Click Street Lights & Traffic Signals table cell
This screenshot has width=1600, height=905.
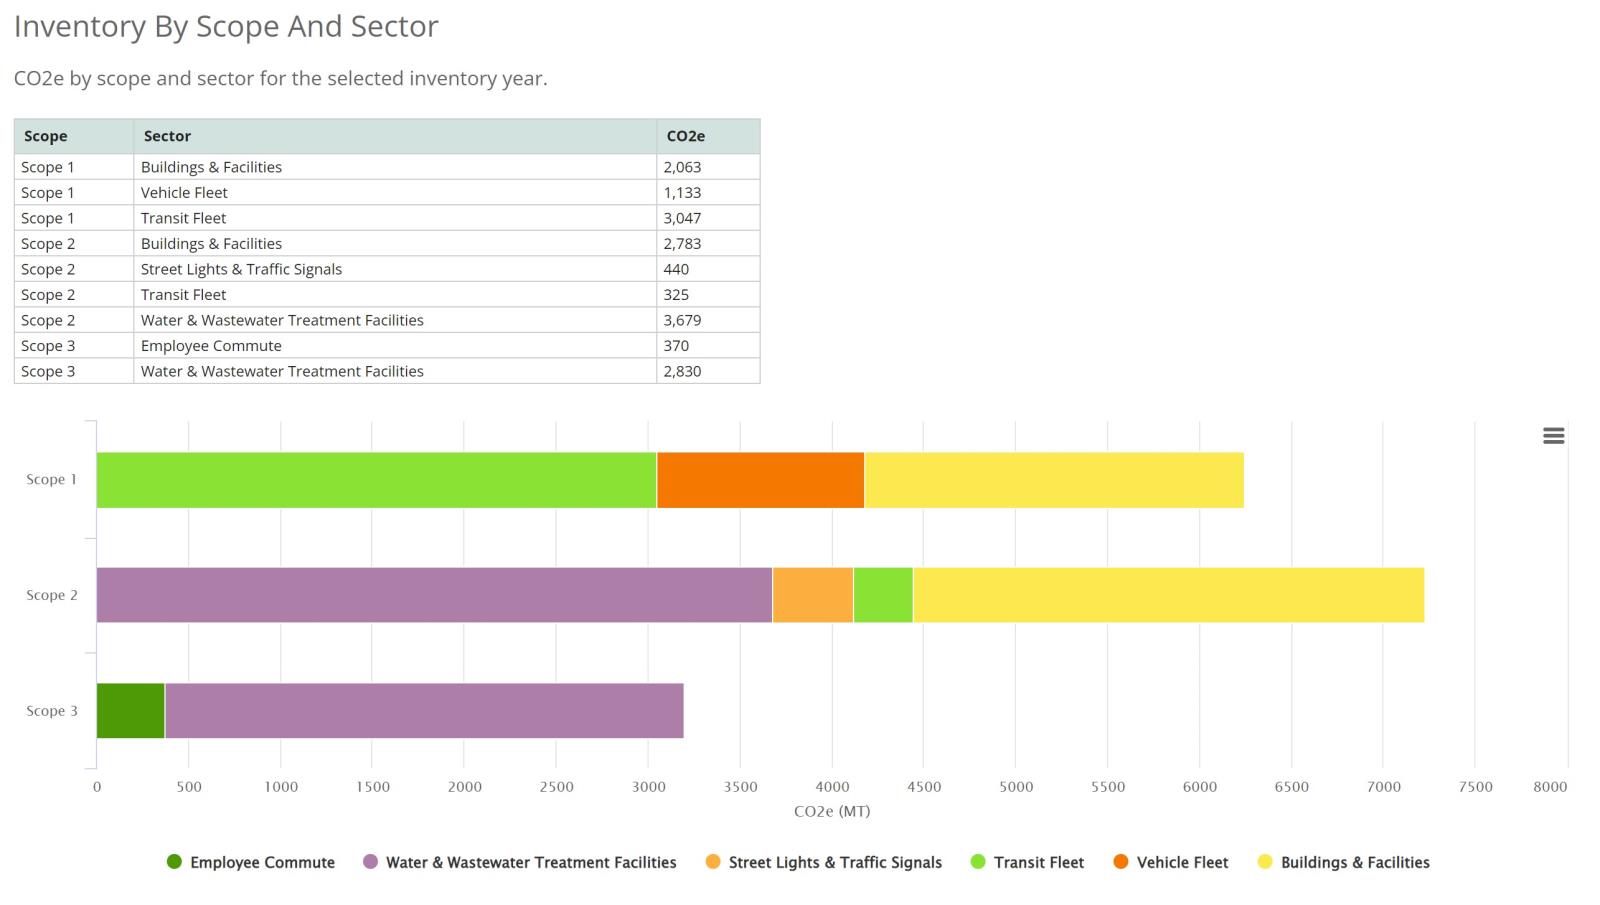pos(395,269)
